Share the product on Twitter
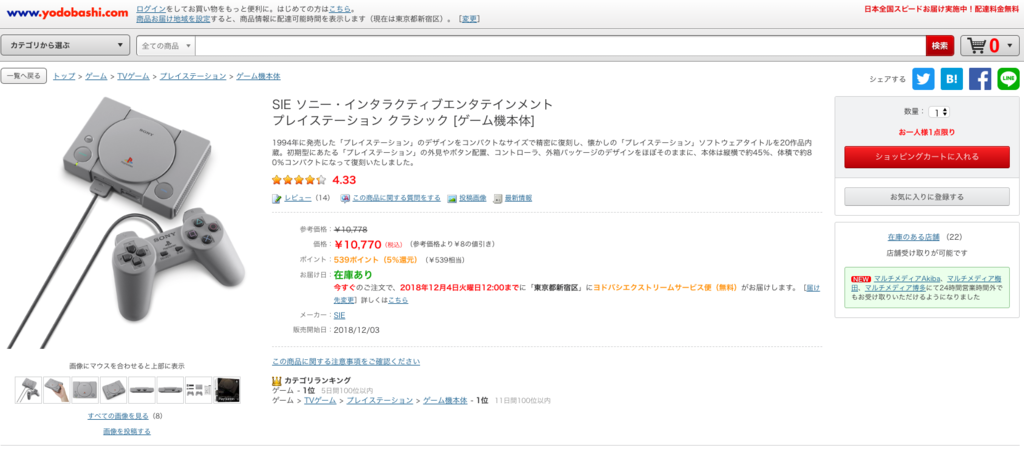This screenshot has height=453, width=1024. pyautogui.click(x=923, y=79)
